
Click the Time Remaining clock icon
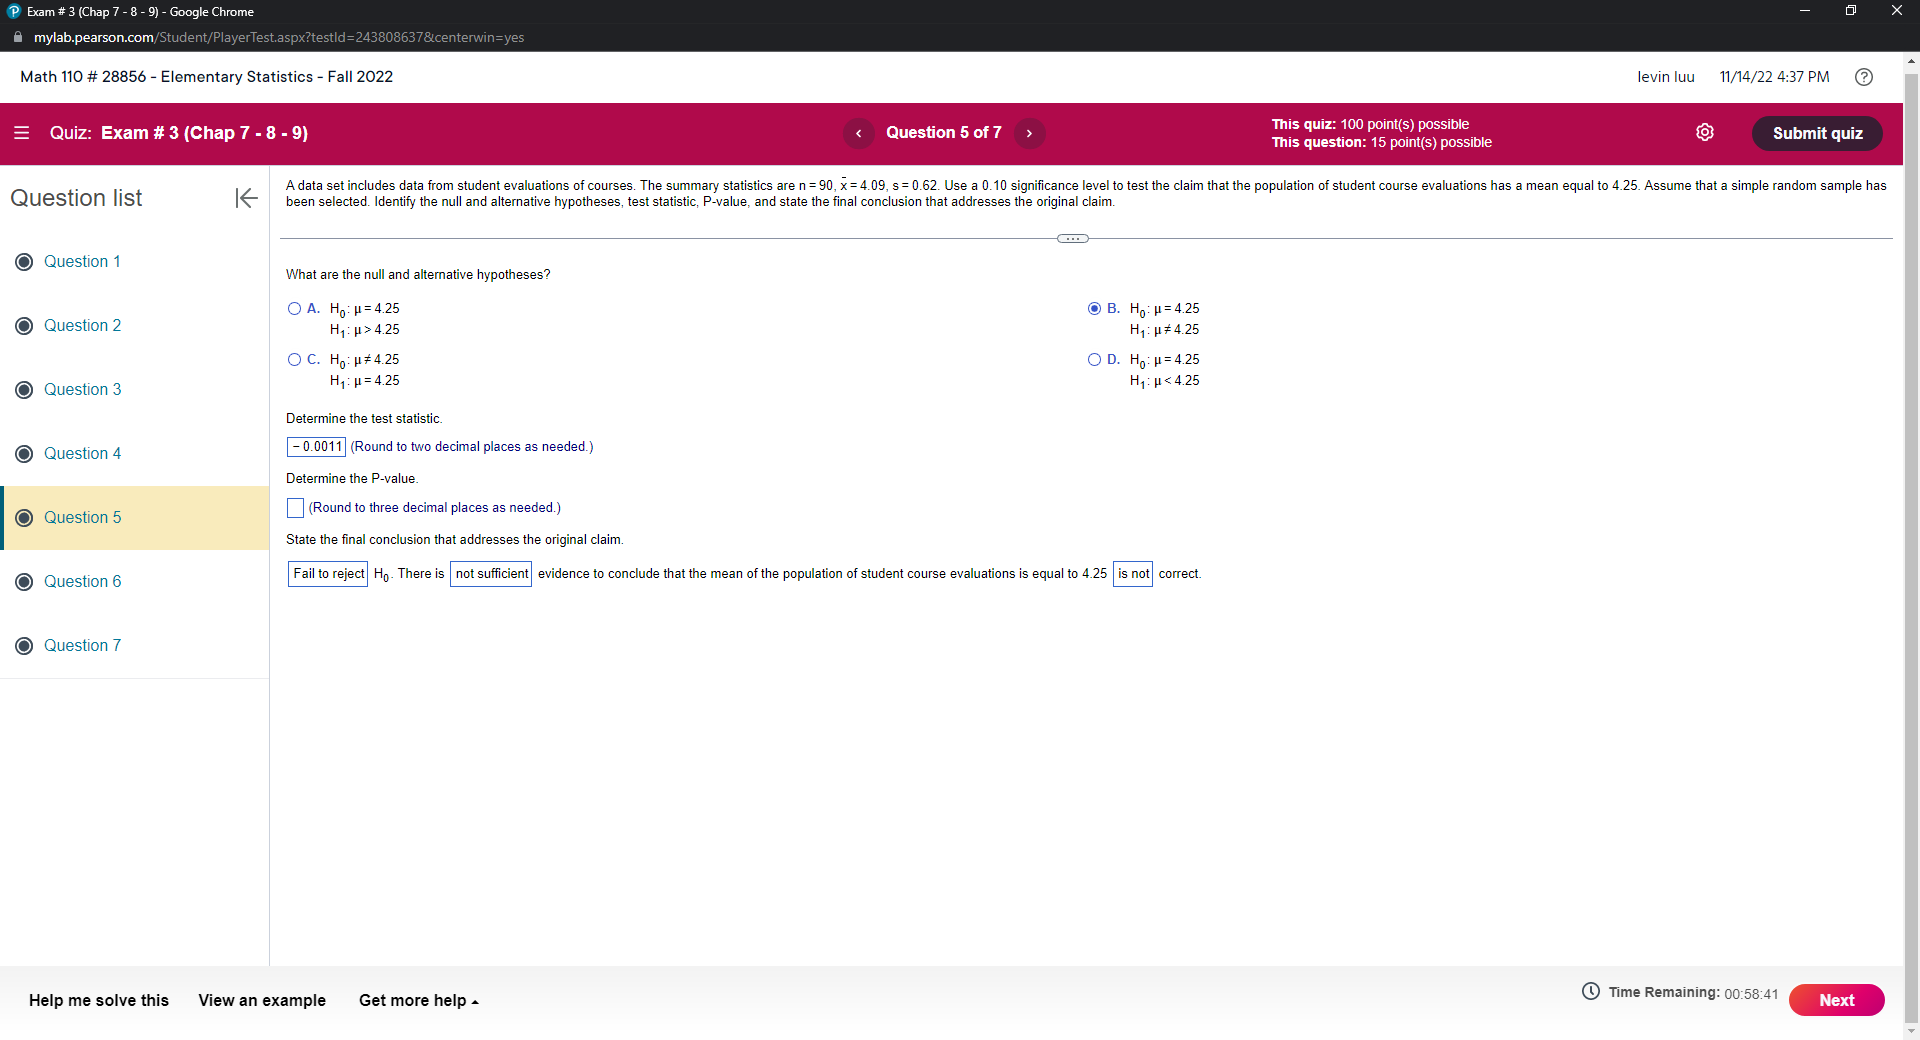tap(1592, 992)
